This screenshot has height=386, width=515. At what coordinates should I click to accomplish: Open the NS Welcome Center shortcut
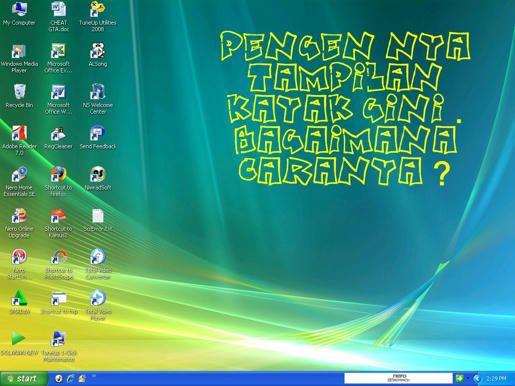98,99
